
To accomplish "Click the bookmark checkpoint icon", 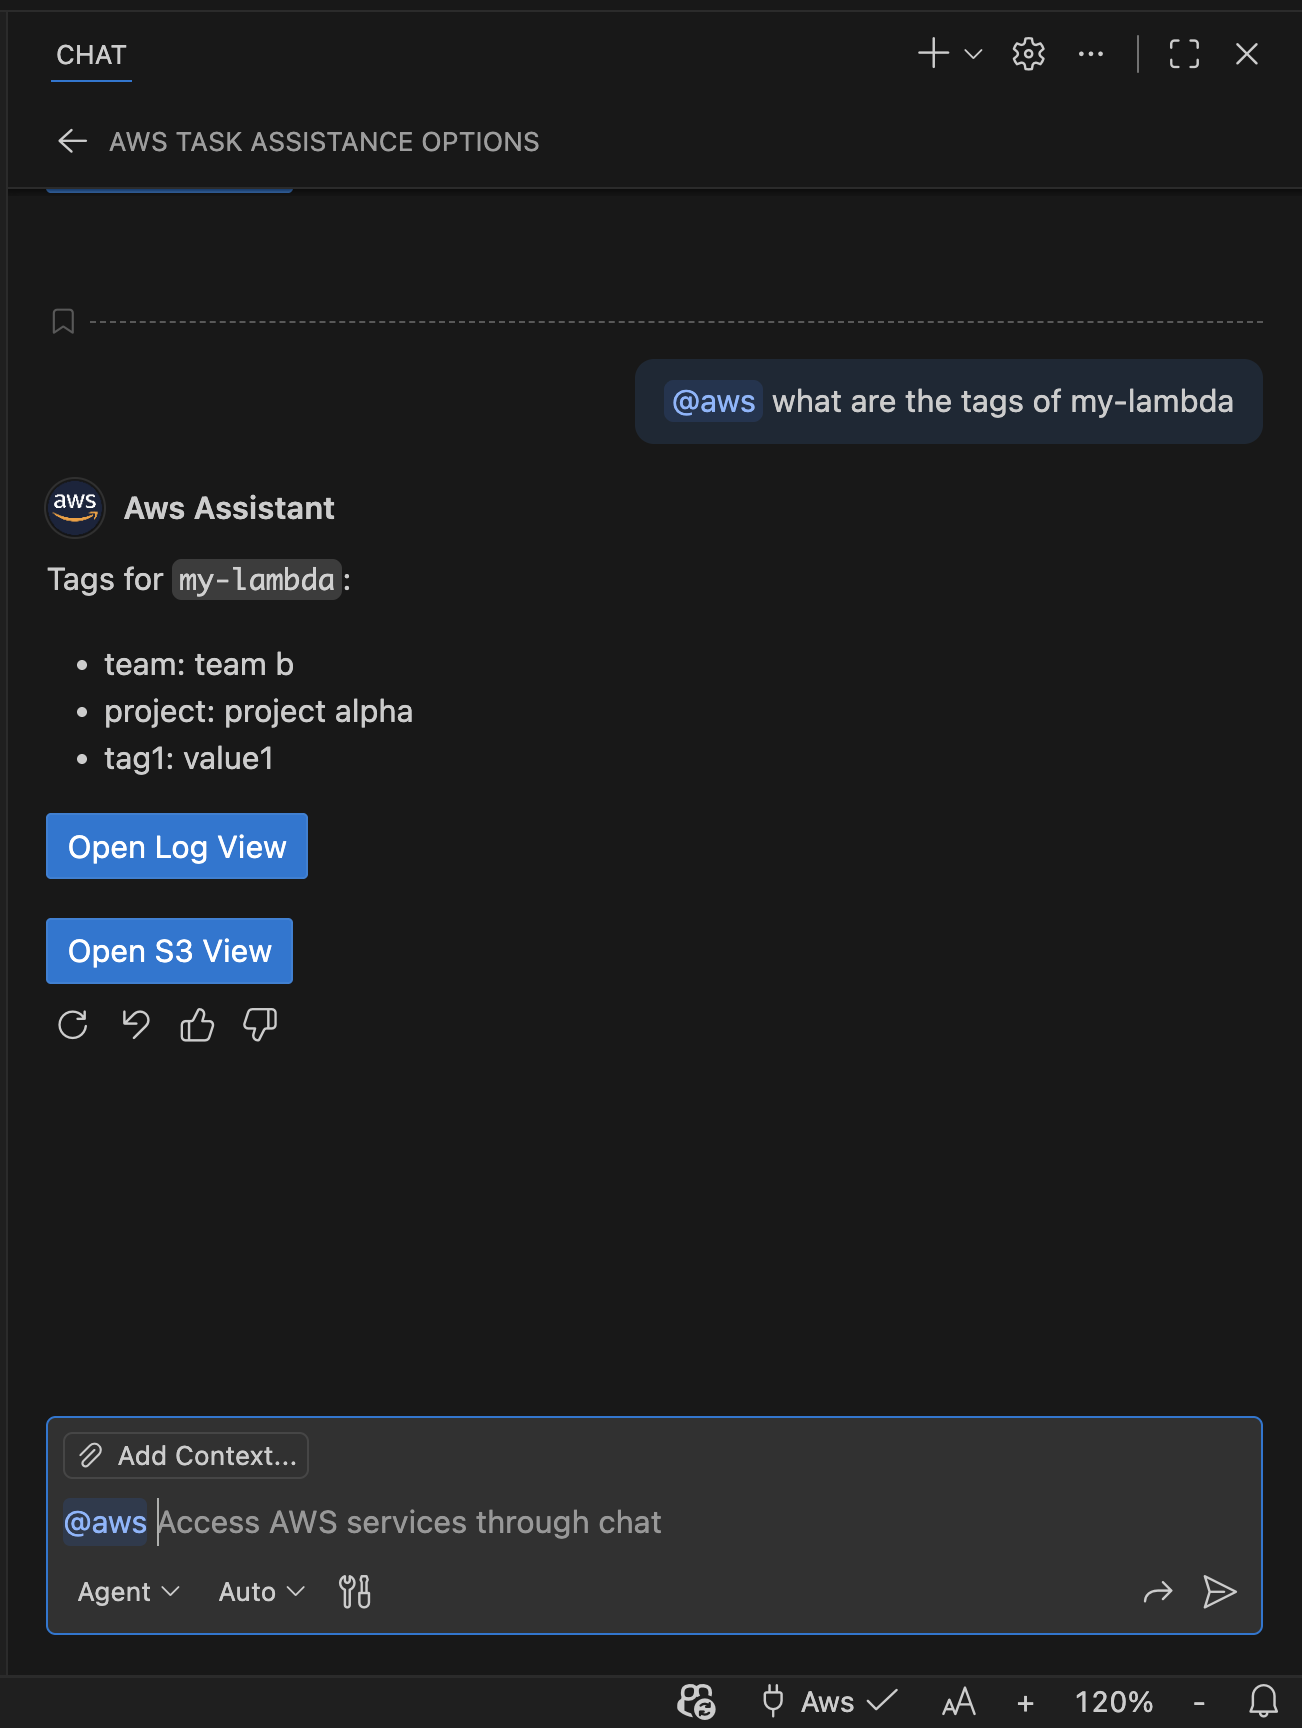I will (x=63, y=321).
